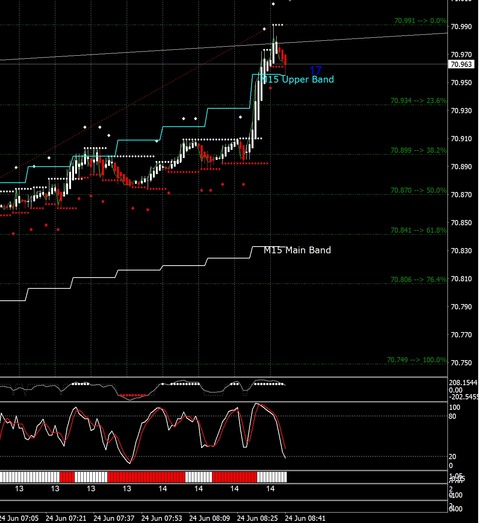Image resolution: width=480 pixels, height=523 pixels.
Task: Click price axis value 70.810
Action: click(461, 279)
